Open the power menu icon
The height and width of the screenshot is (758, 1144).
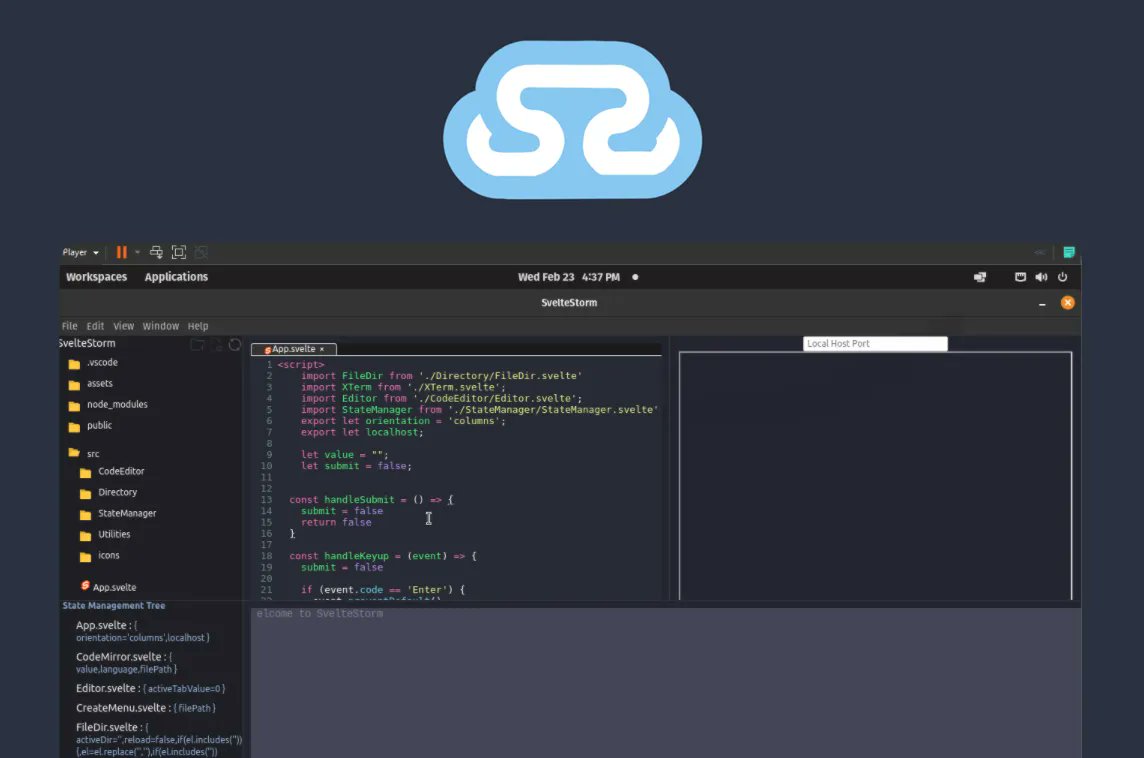click(1062, 277)
